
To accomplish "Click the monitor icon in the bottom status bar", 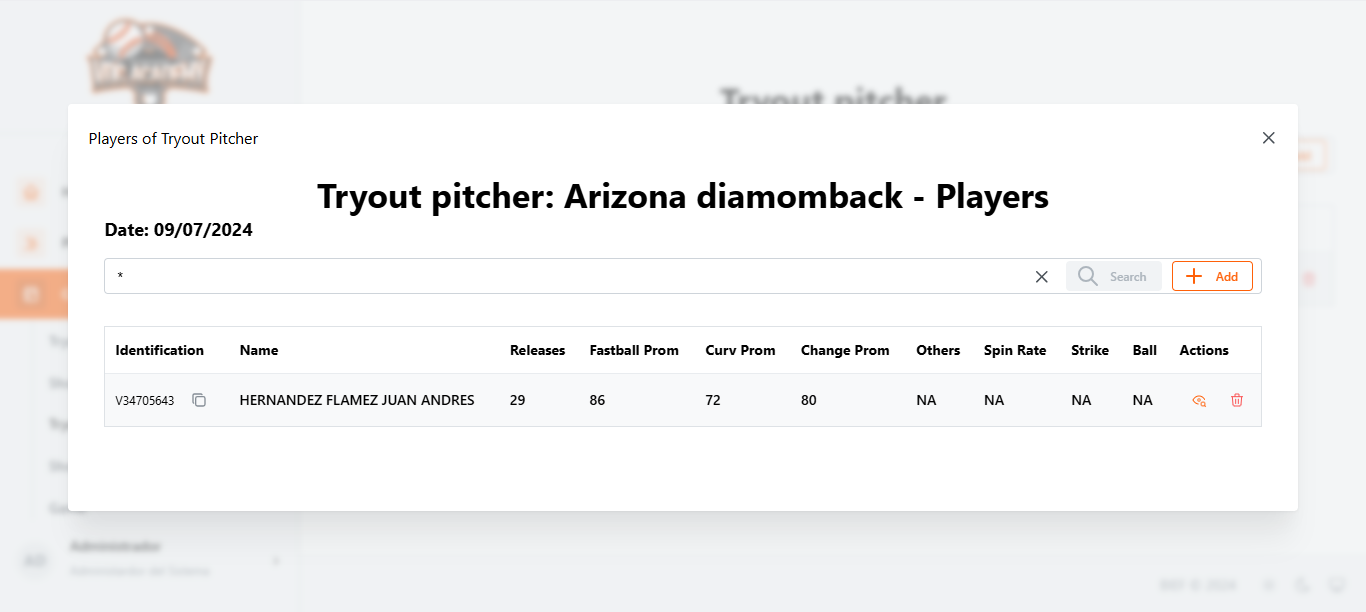I will point(1337,585).
